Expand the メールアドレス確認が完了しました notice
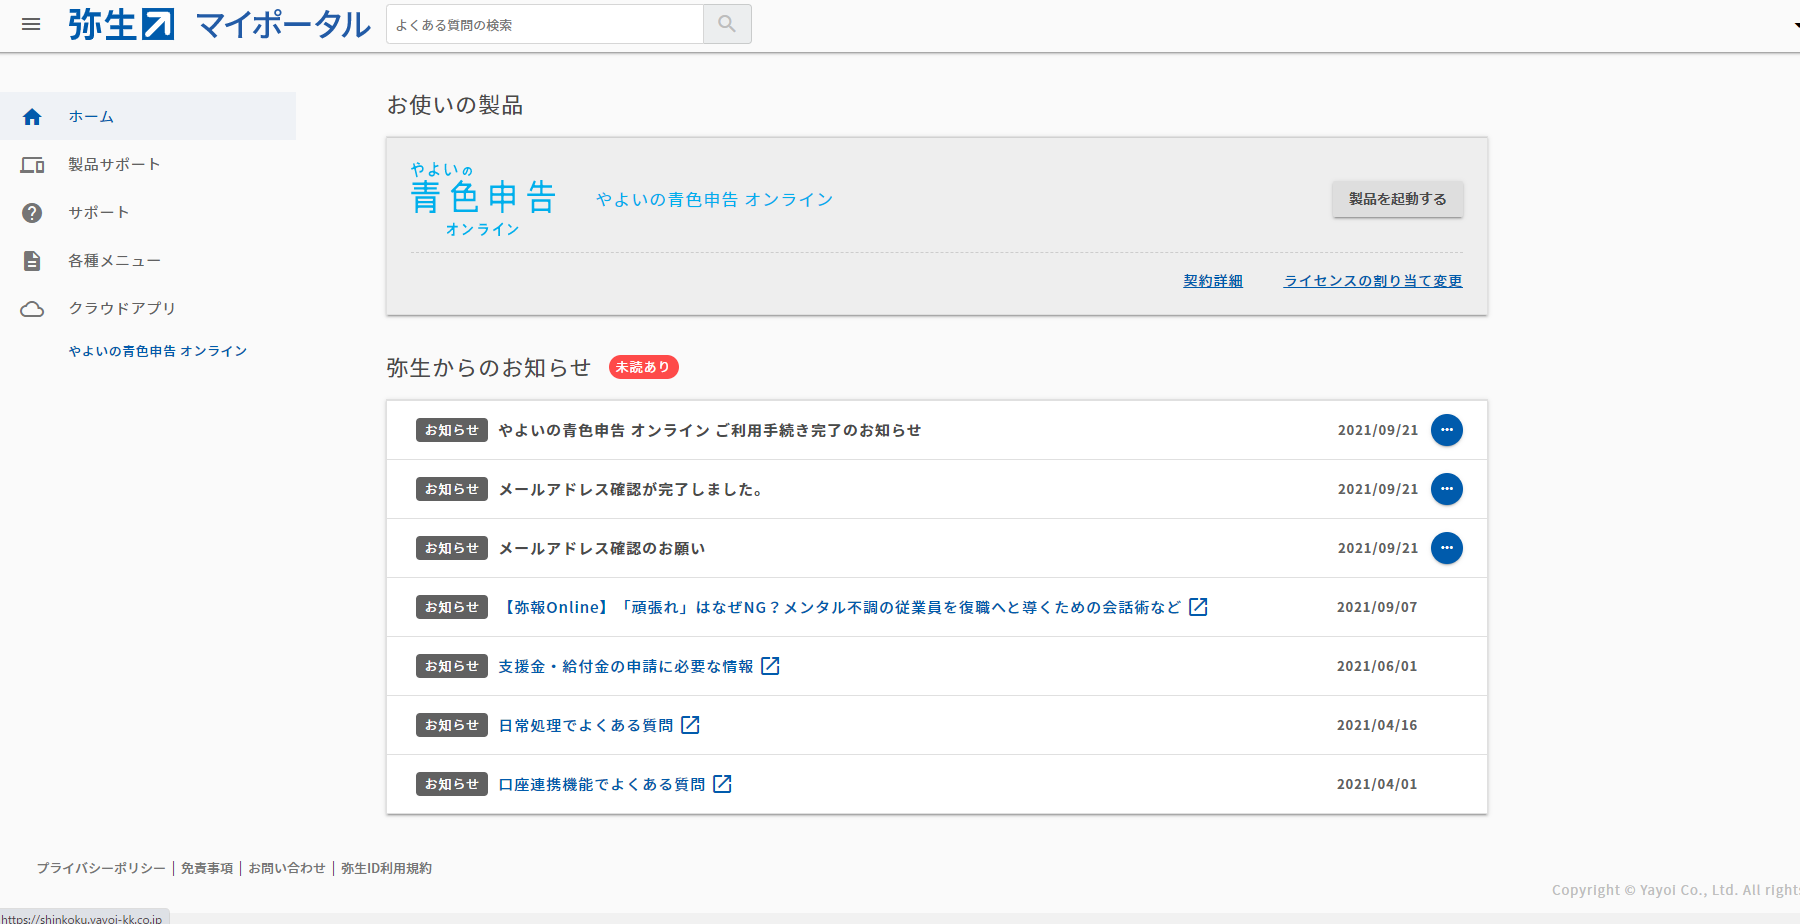Image resolution: width=1800 pixels, height=924 pixels. click(1446, 489)
